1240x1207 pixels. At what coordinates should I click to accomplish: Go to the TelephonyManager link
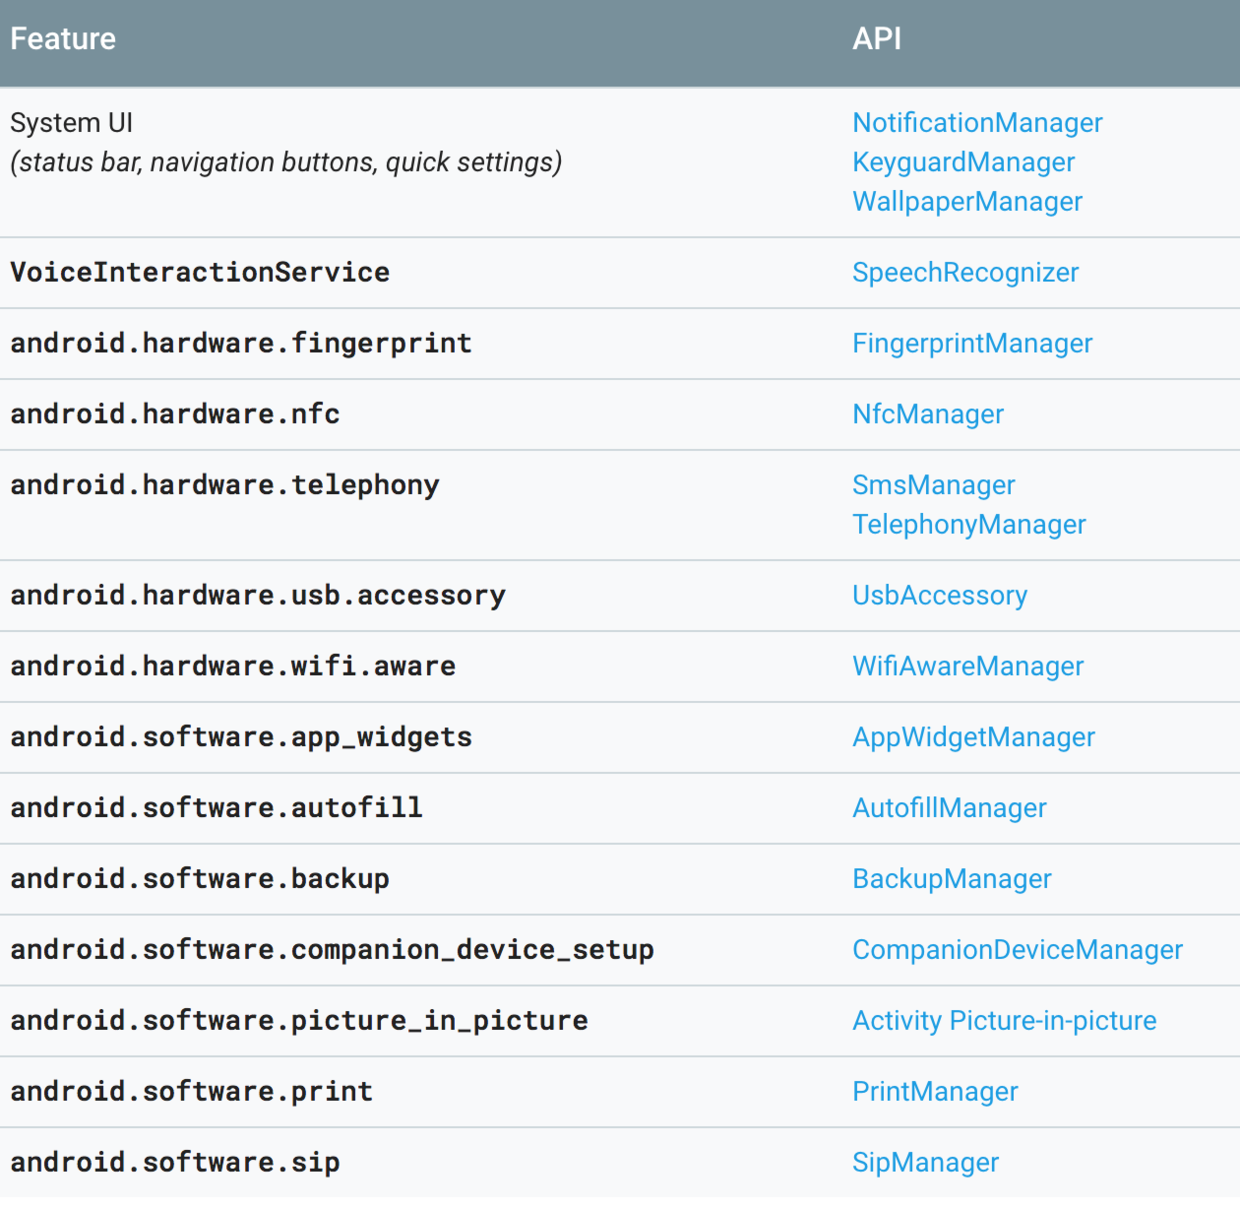point(968,524)
